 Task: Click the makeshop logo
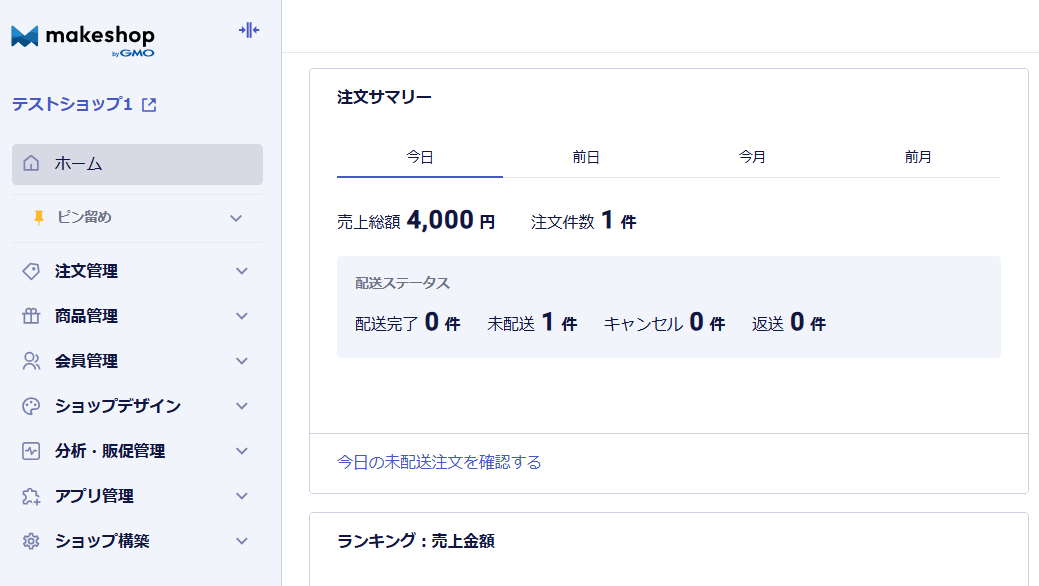(83, 40)
